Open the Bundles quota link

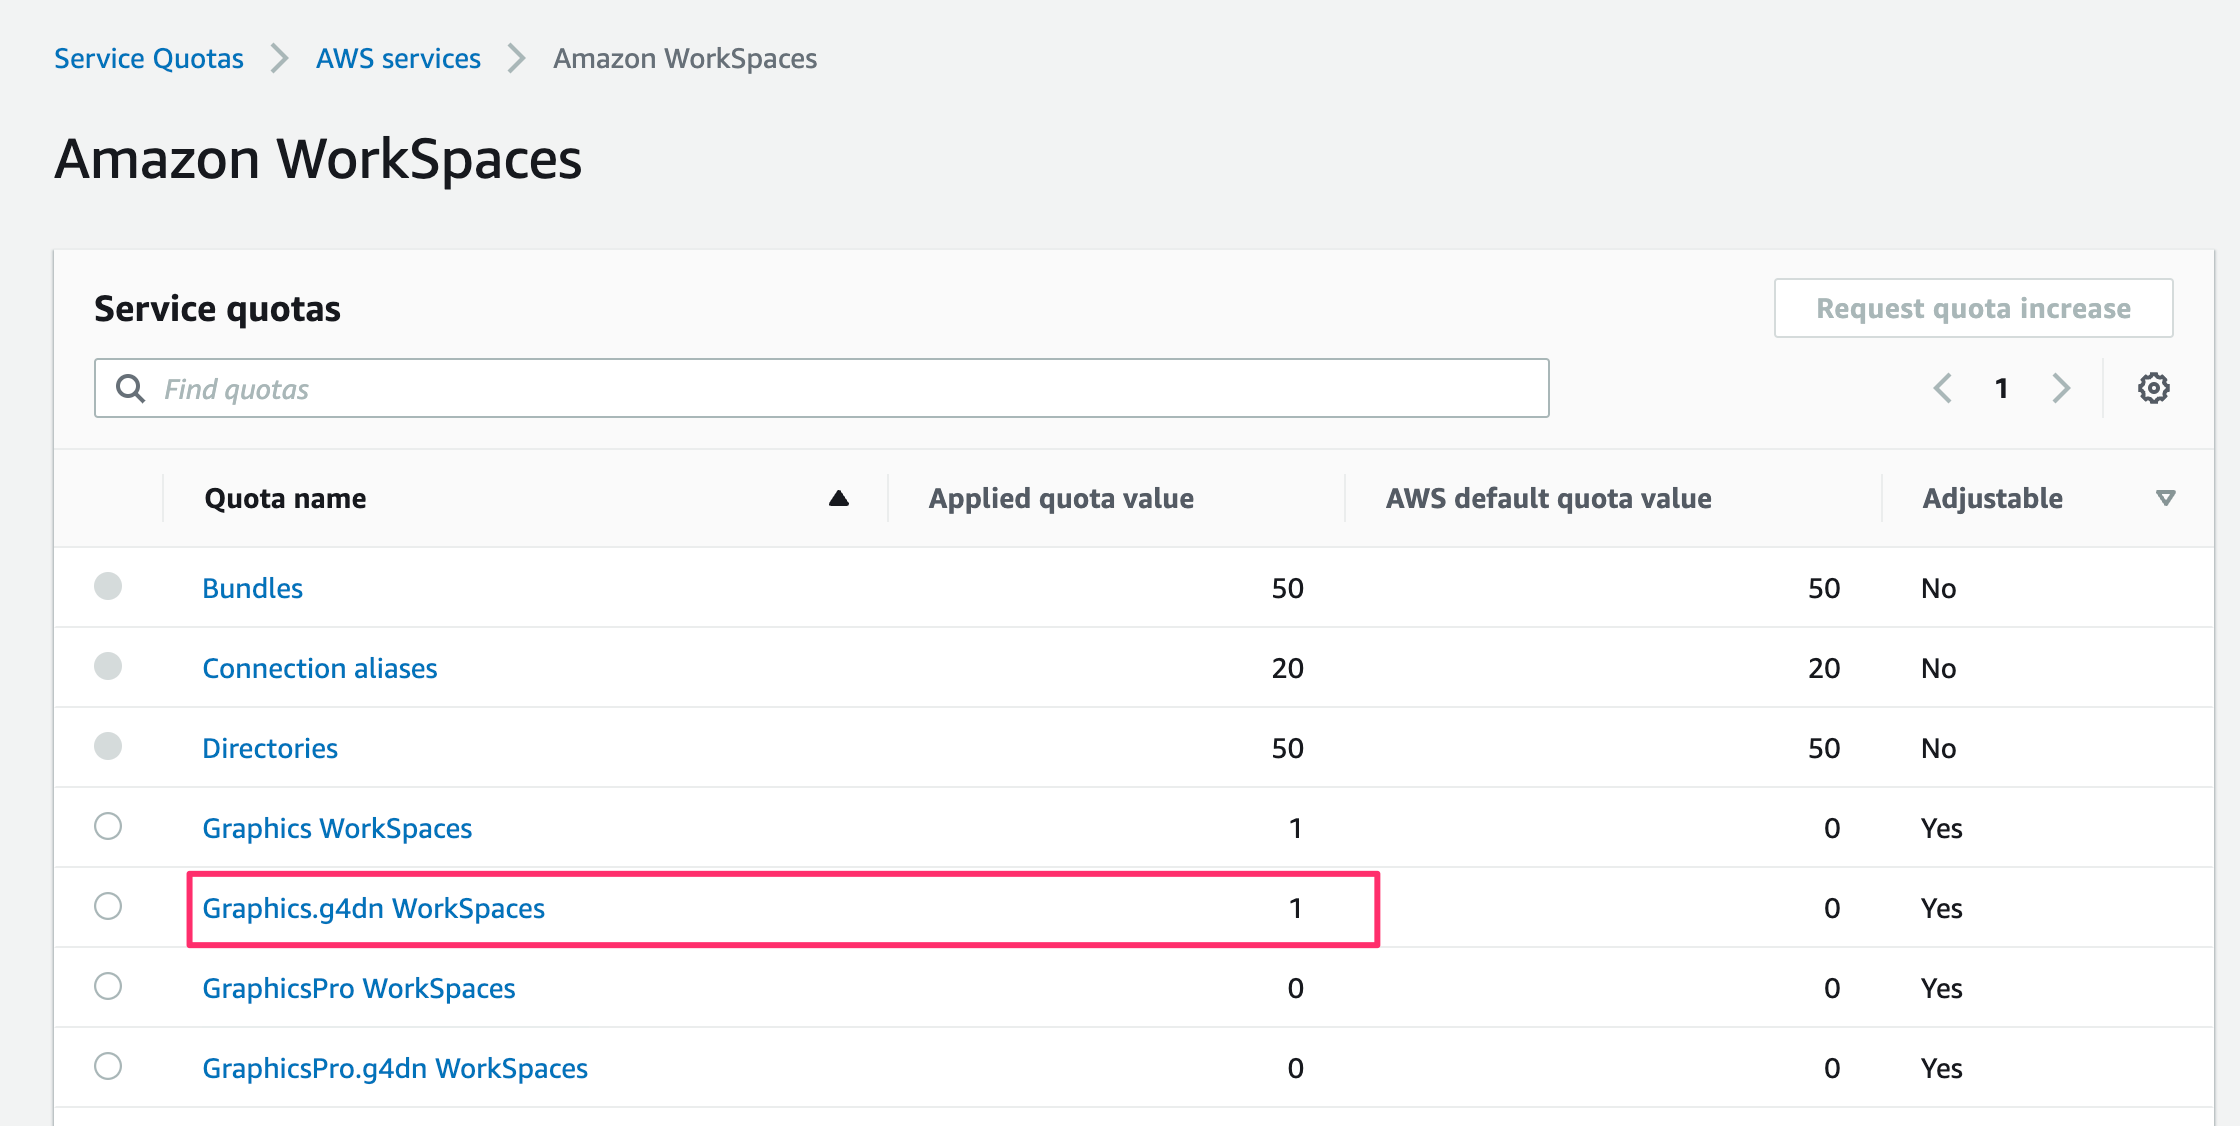pyautogui.click(x=252, y=588)
